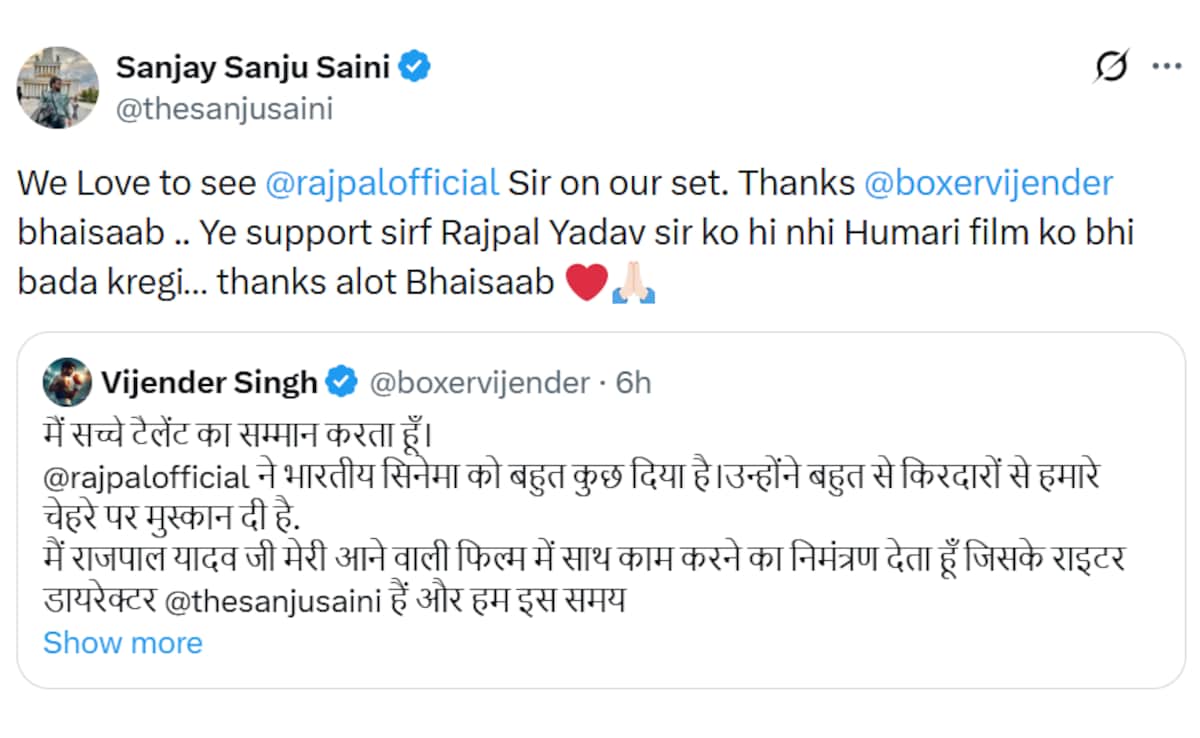Viewport: 1200px width, 738px height.
Task: Open the @thesanjusaini handle under the author name
Action: point(224,108)
